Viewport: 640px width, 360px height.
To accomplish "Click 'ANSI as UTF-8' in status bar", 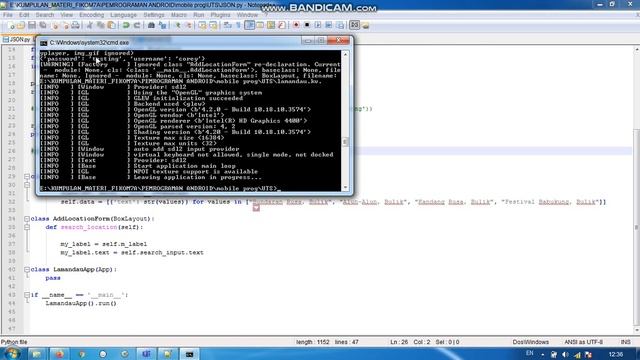I will [583, 342].
